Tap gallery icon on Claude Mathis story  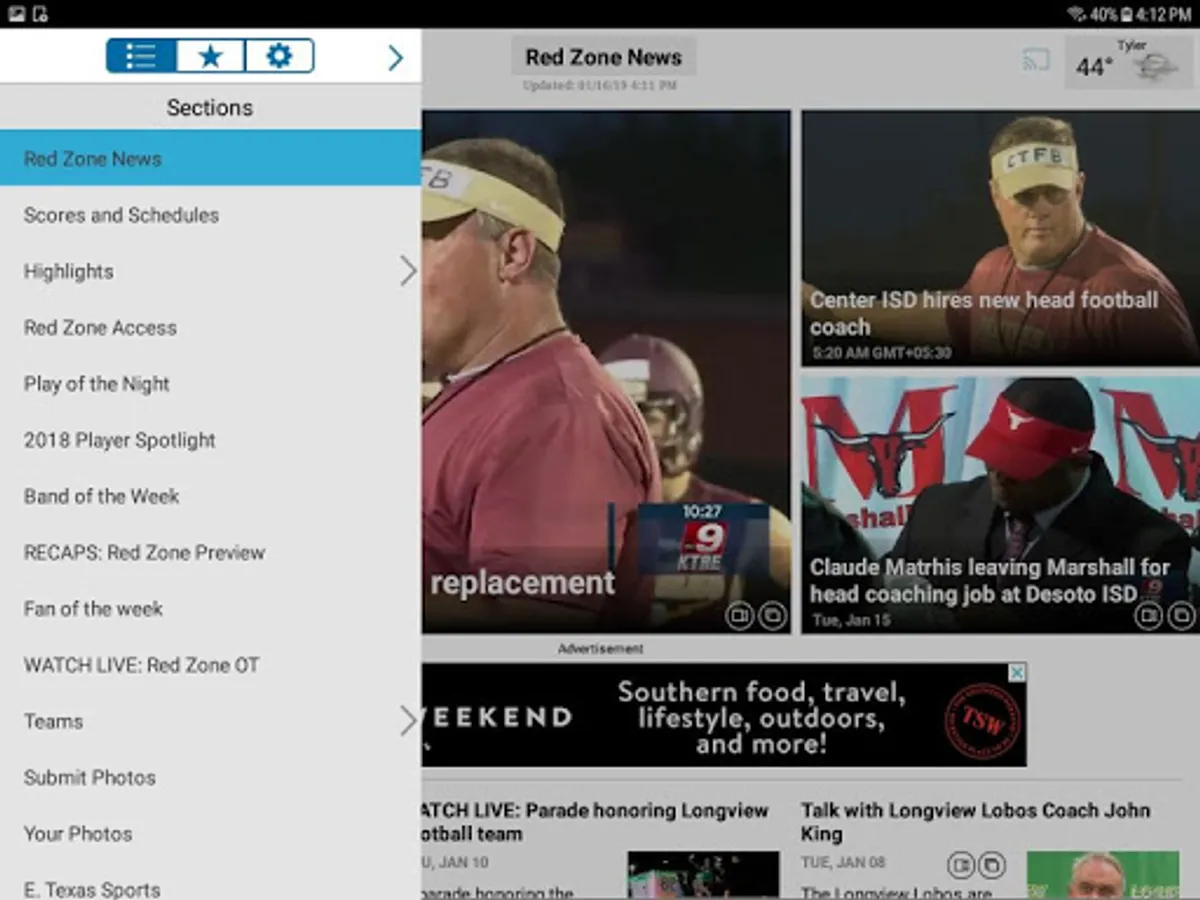[1181, 615]
